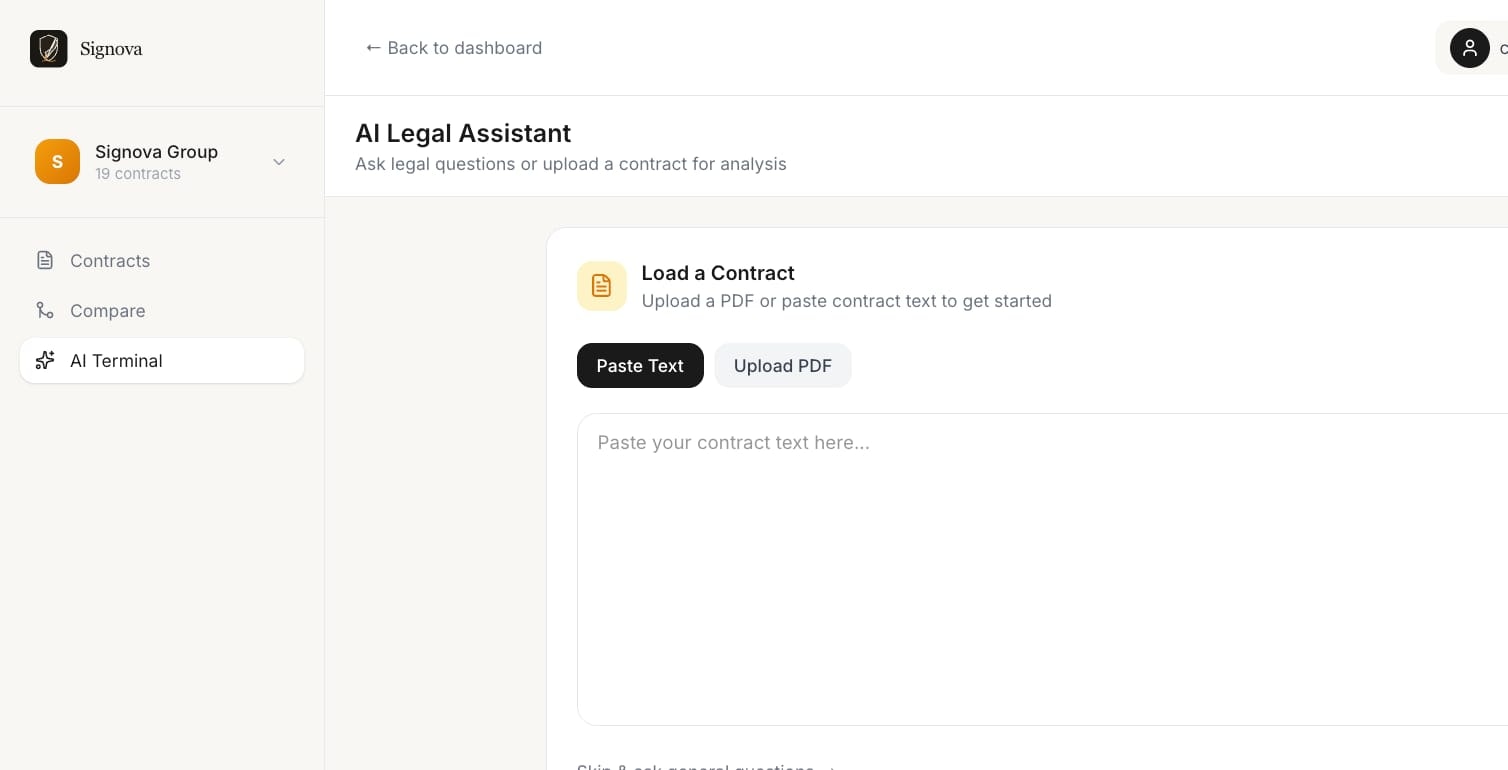Click the document icon beside Load a Contract
1508x770 pixels.
602,286
